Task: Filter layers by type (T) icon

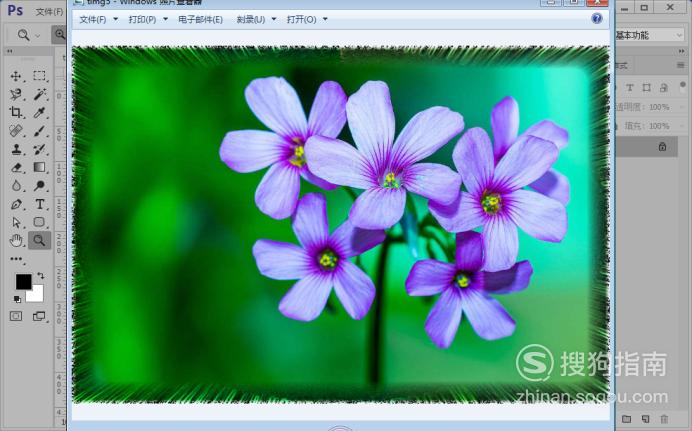Action: click(630, 88)
